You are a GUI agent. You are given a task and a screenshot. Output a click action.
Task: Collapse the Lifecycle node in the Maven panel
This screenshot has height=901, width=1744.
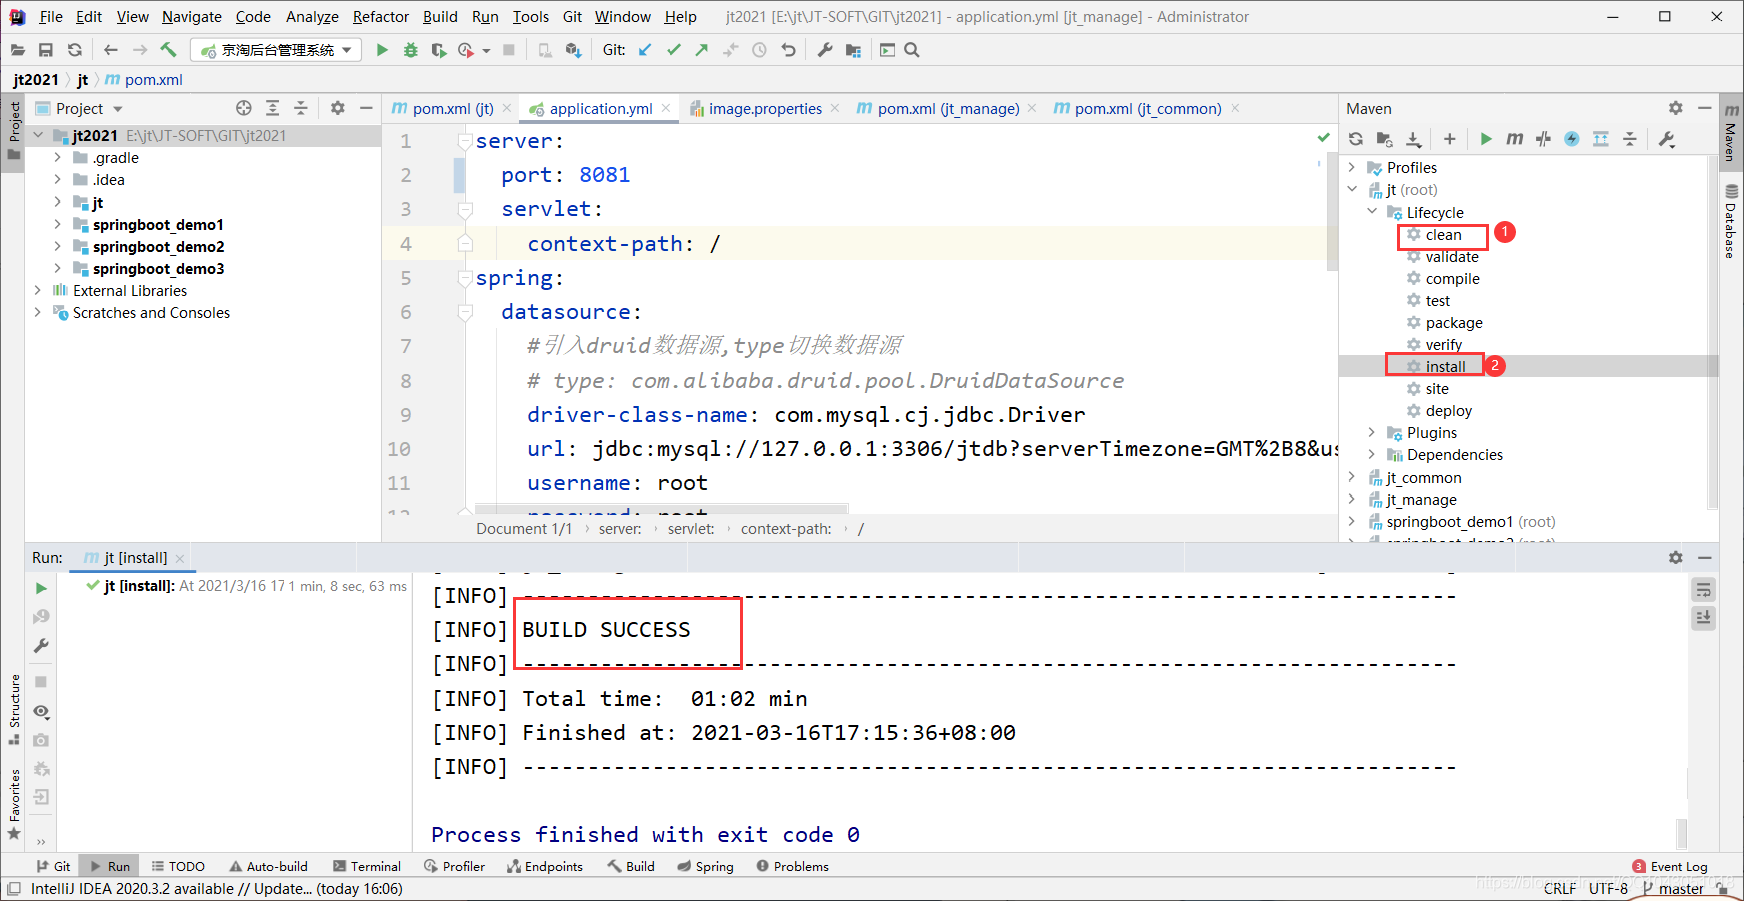tap(1372, 212)
